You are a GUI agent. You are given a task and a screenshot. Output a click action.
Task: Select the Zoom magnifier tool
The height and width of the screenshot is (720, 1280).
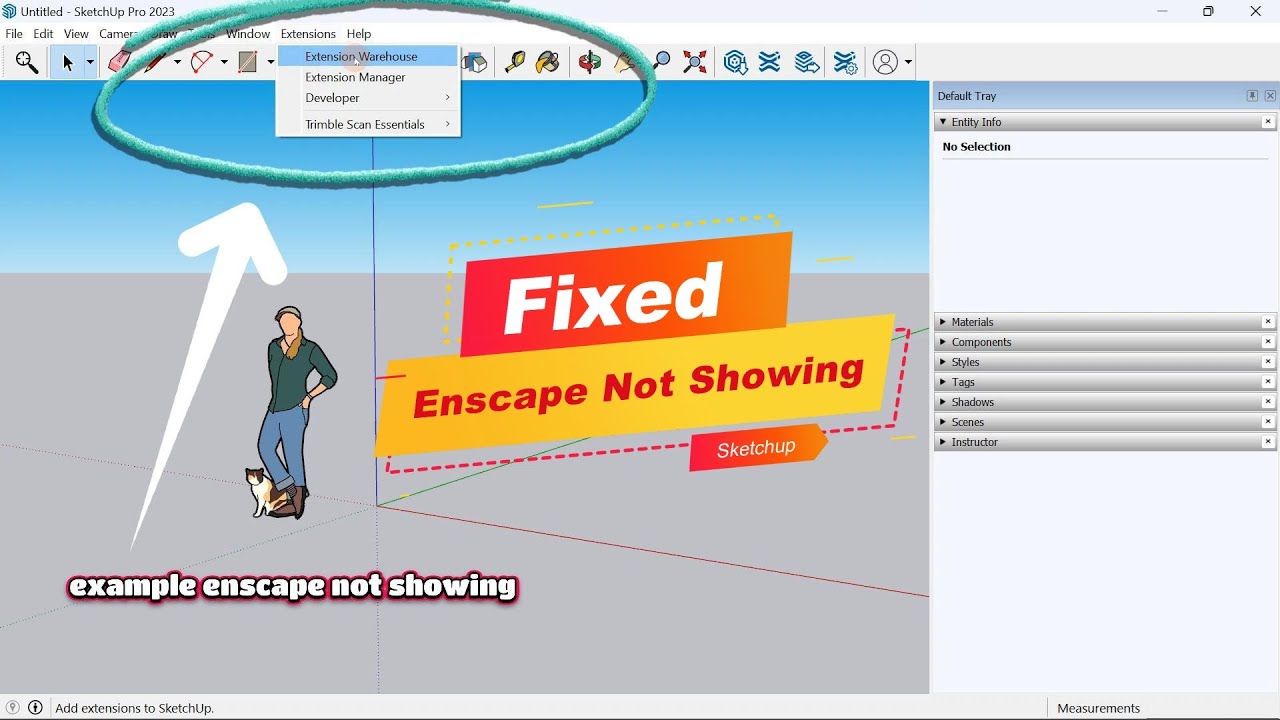661,62
